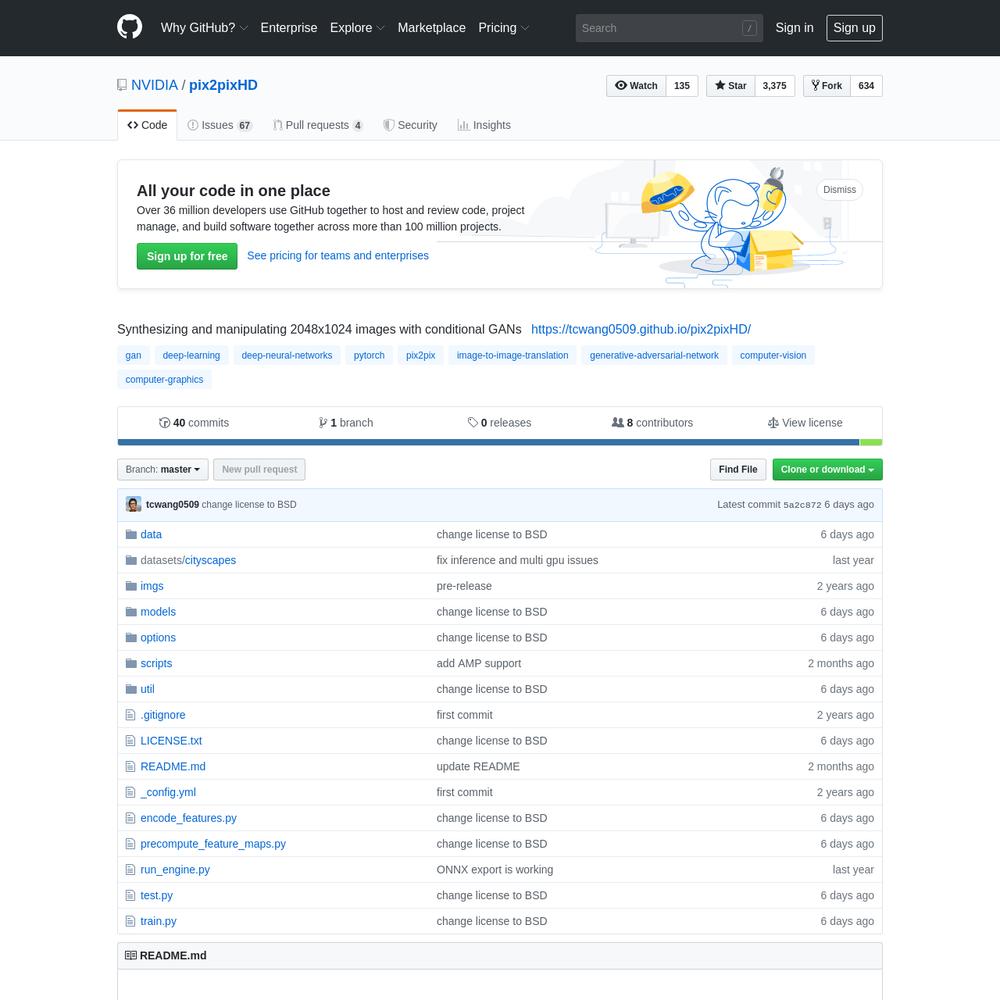Open the Enterprise menu item
This screenshot has width=1000, height=1000.
289,28
